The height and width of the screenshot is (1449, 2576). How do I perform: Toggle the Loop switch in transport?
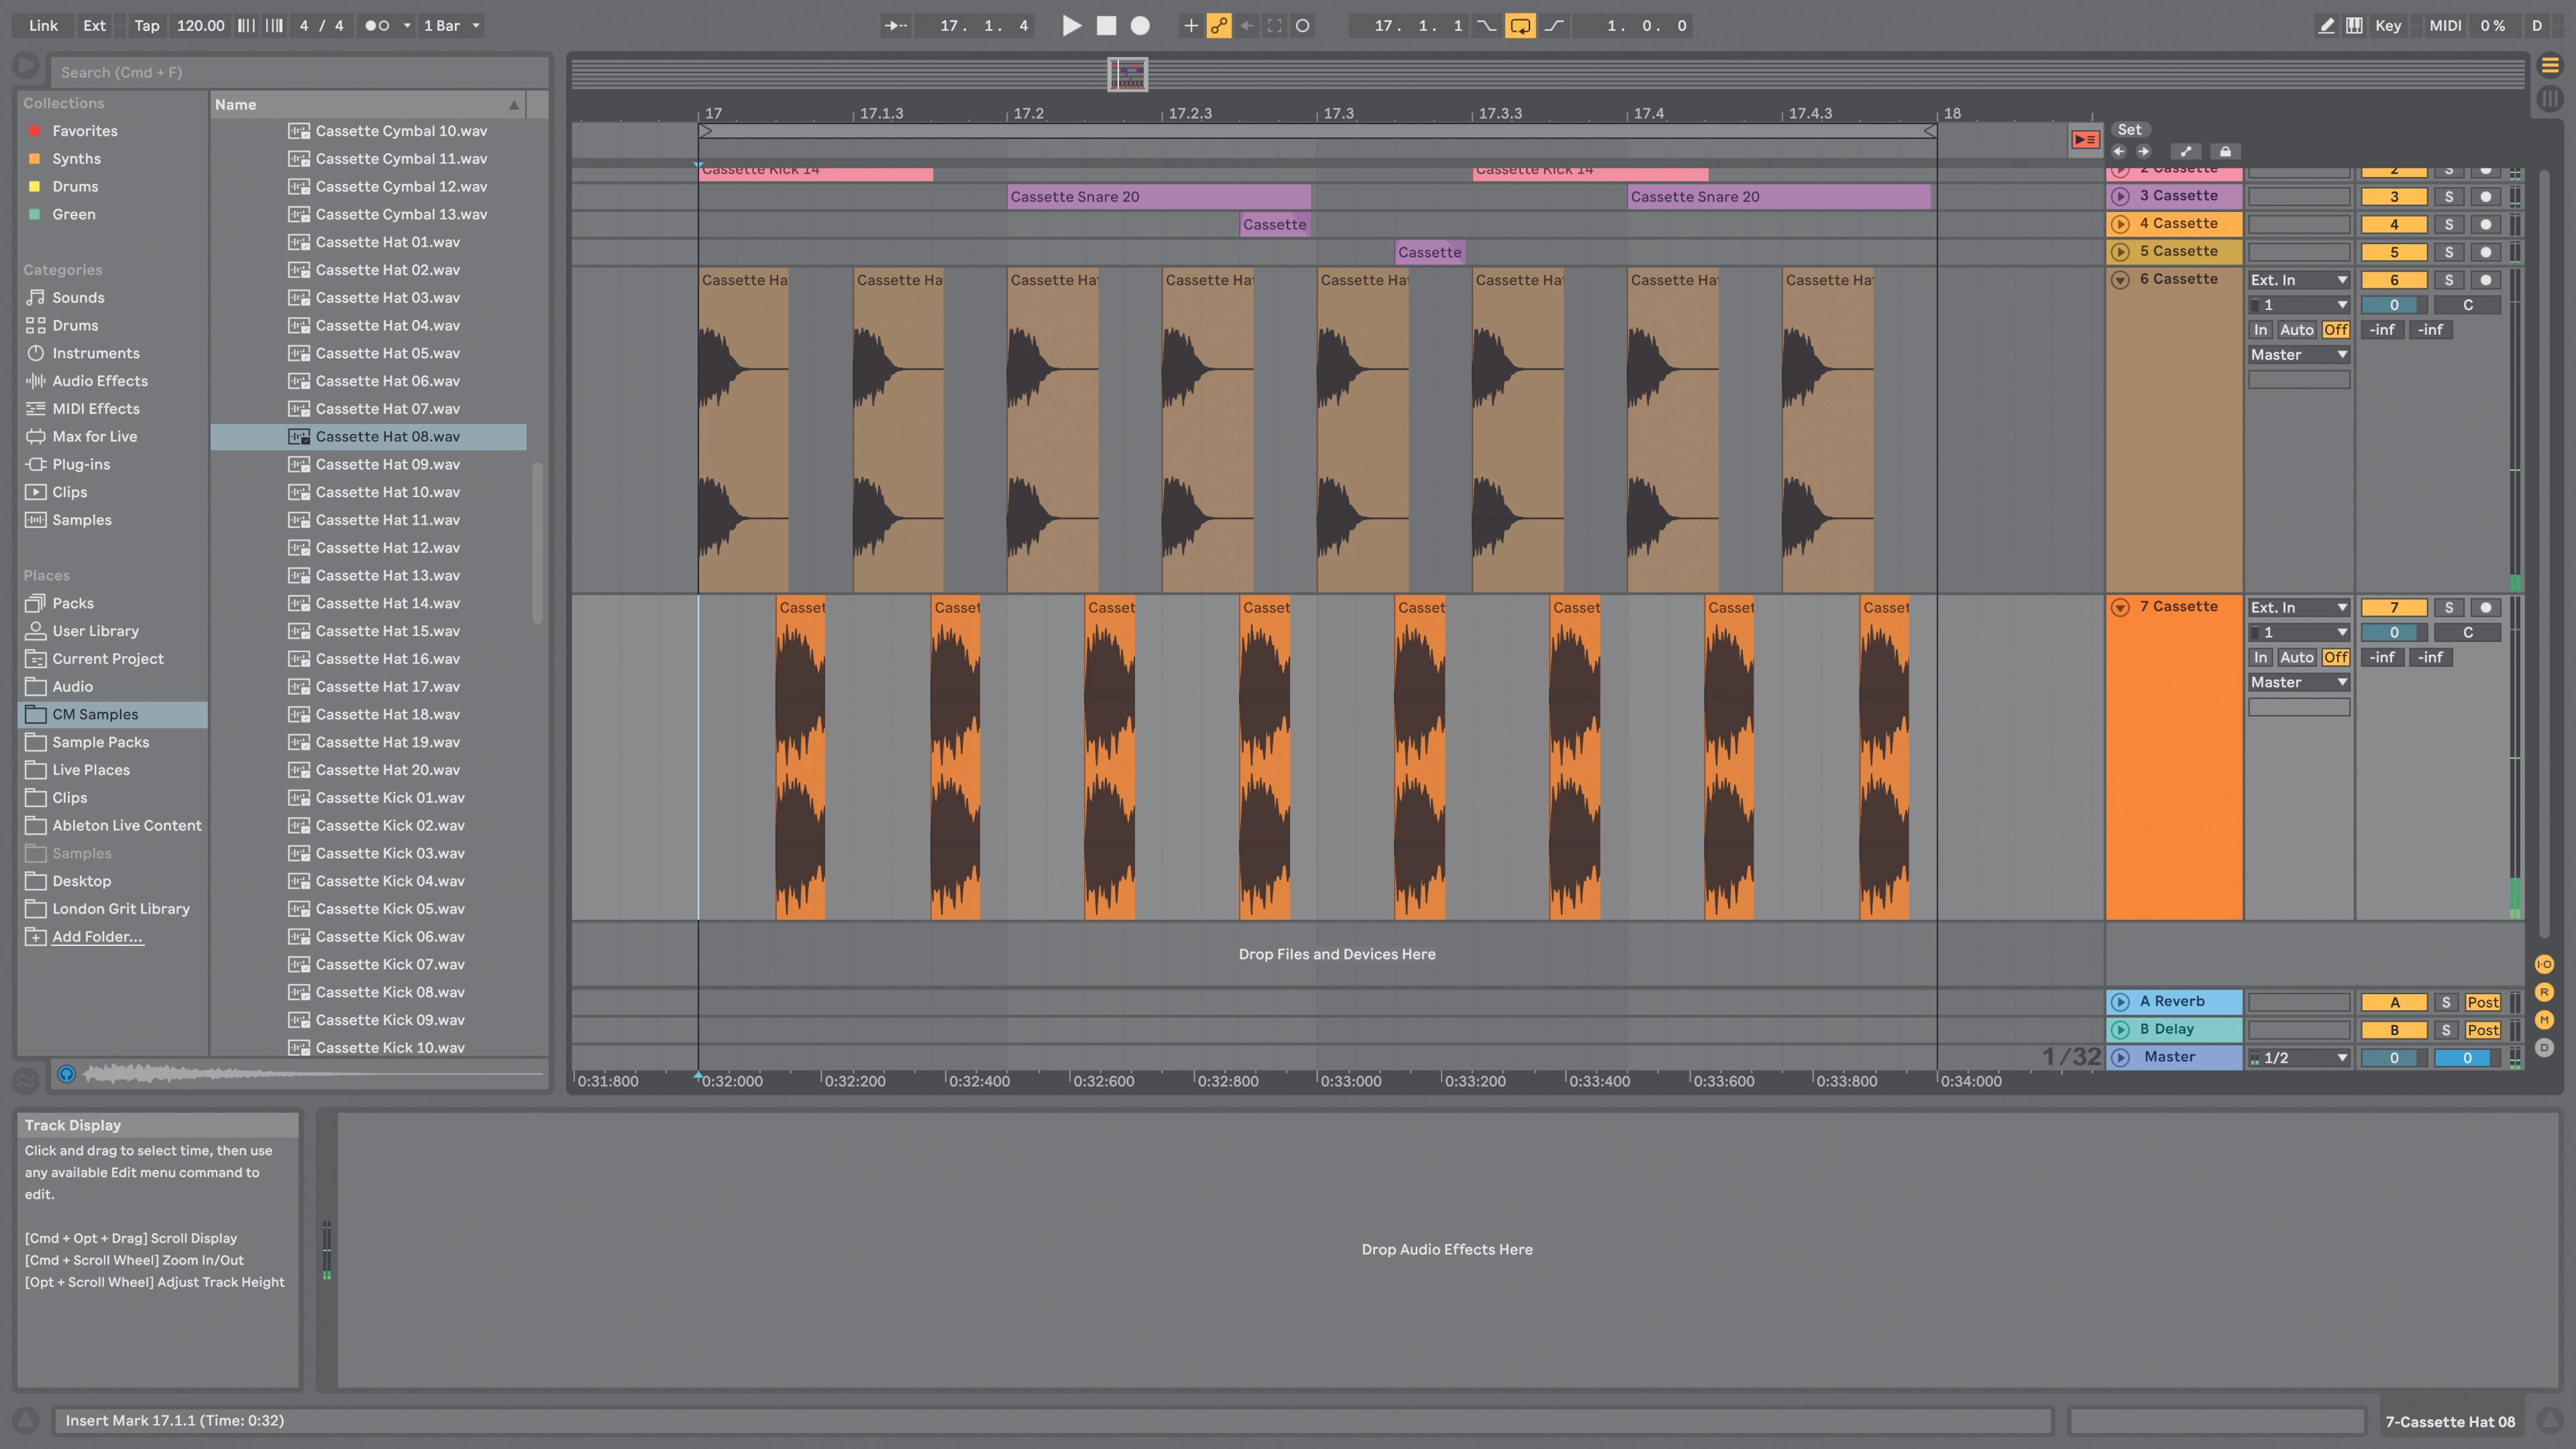(x=1520, y=26)
